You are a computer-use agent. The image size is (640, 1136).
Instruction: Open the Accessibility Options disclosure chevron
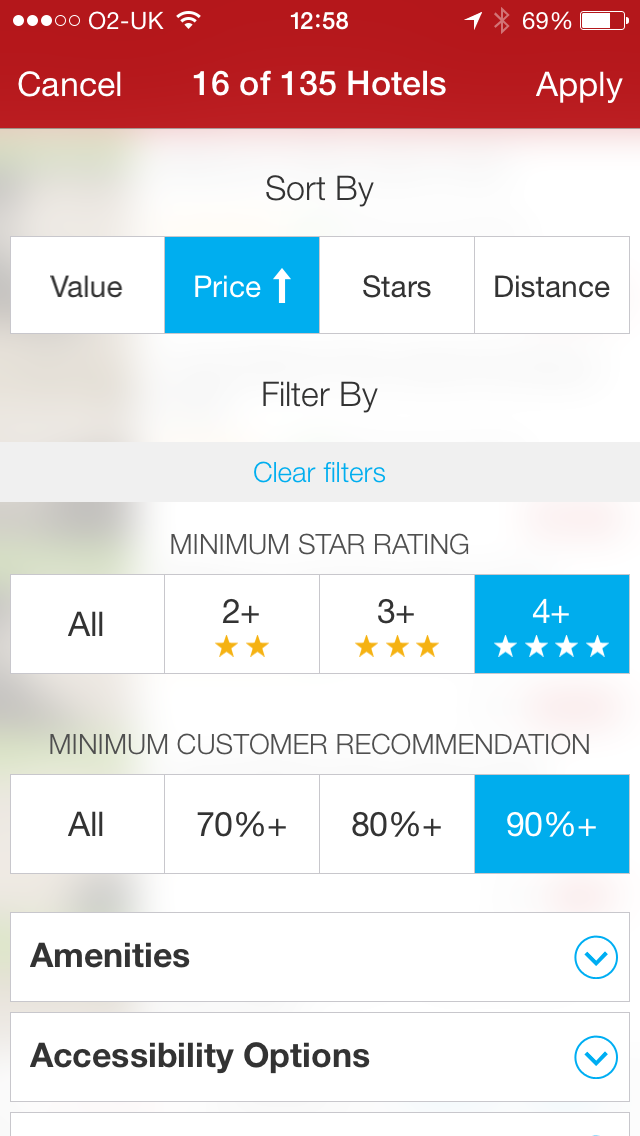[595, 1057]
